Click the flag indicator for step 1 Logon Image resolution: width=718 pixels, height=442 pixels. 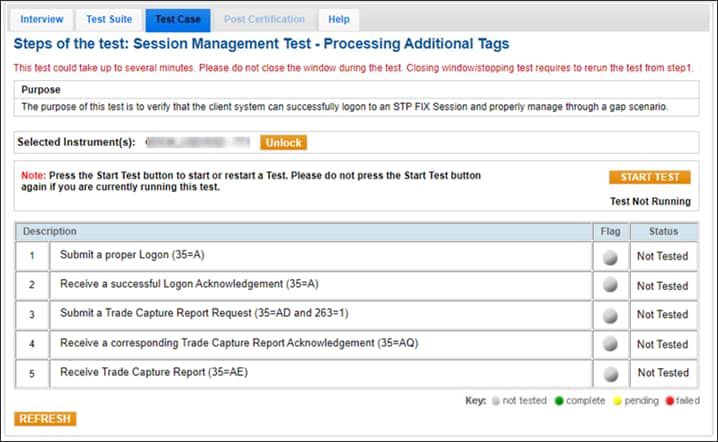(610, 256)
